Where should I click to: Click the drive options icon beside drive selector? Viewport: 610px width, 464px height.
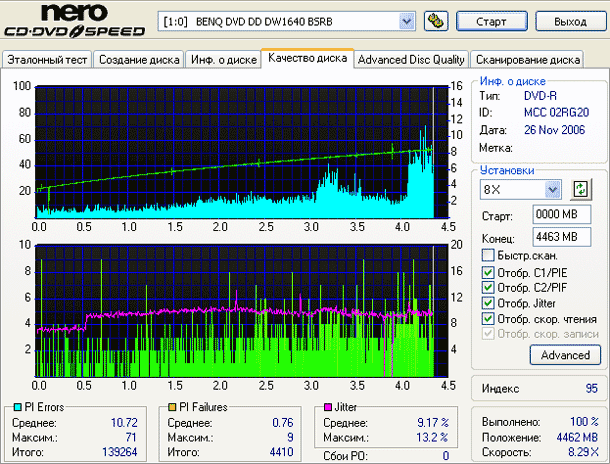[435, 21]
